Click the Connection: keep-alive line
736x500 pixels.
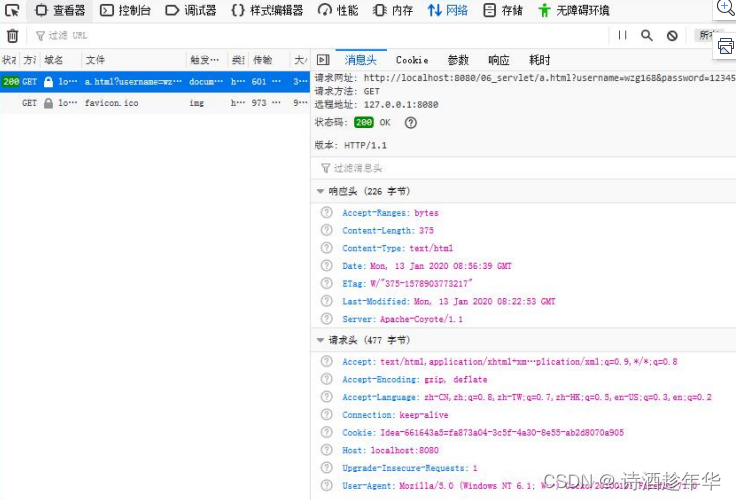tap(395, 415)
